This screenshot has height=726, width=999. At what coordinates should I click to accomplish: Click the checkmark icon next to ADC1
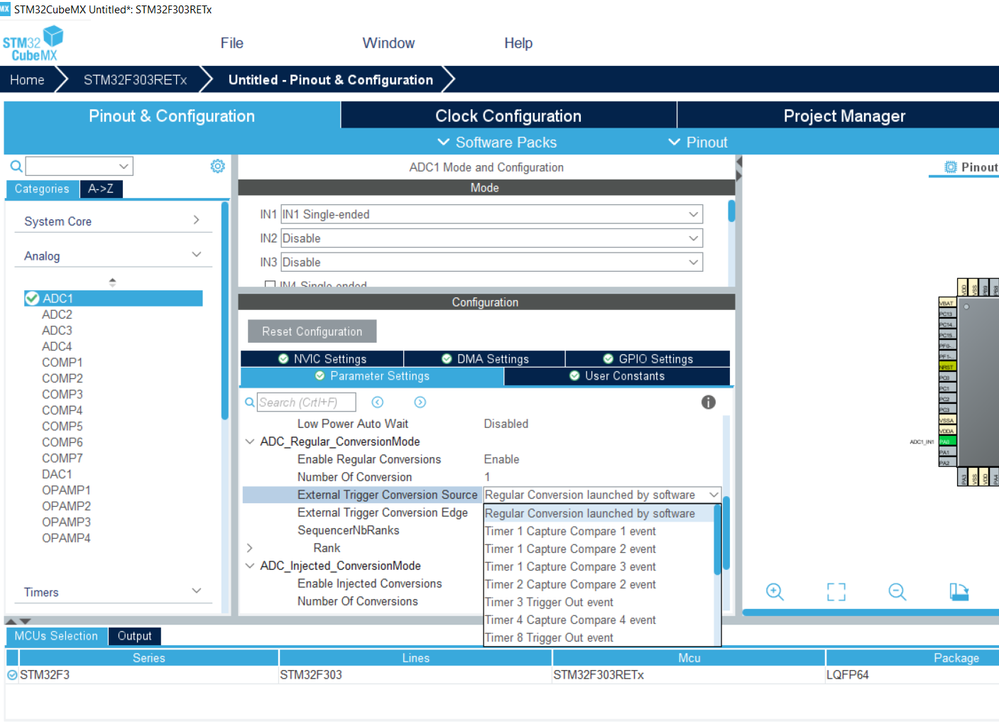32,298
